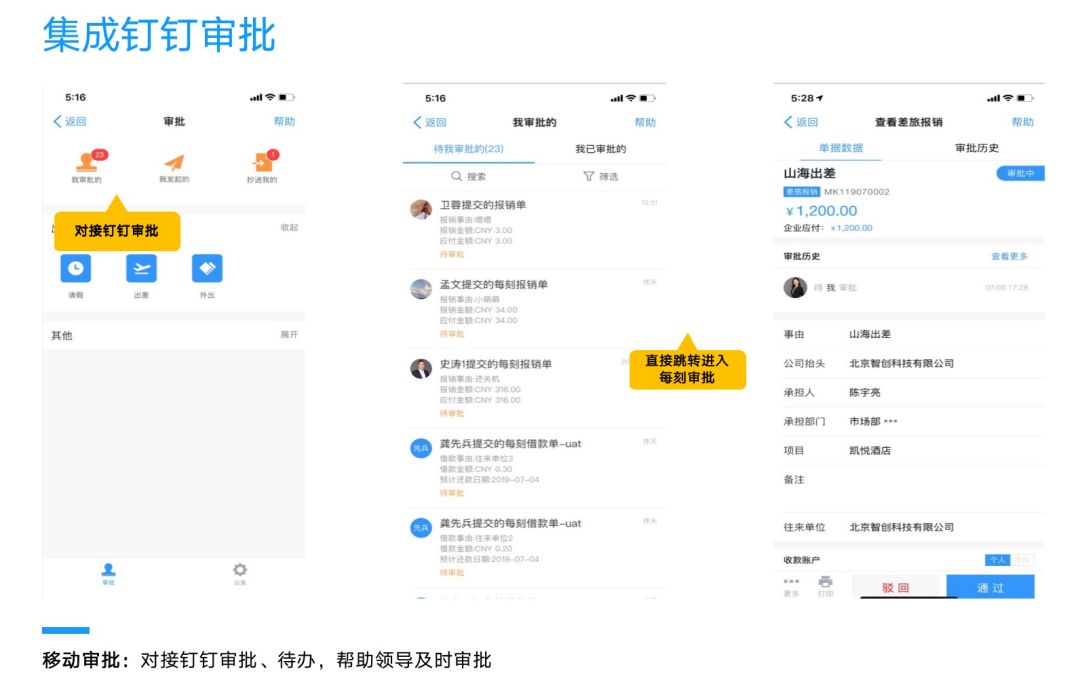
Task: Tap 往来单位 value 北京智创科技有限公司
Action: pyautogui.click(x=901, y=527)
